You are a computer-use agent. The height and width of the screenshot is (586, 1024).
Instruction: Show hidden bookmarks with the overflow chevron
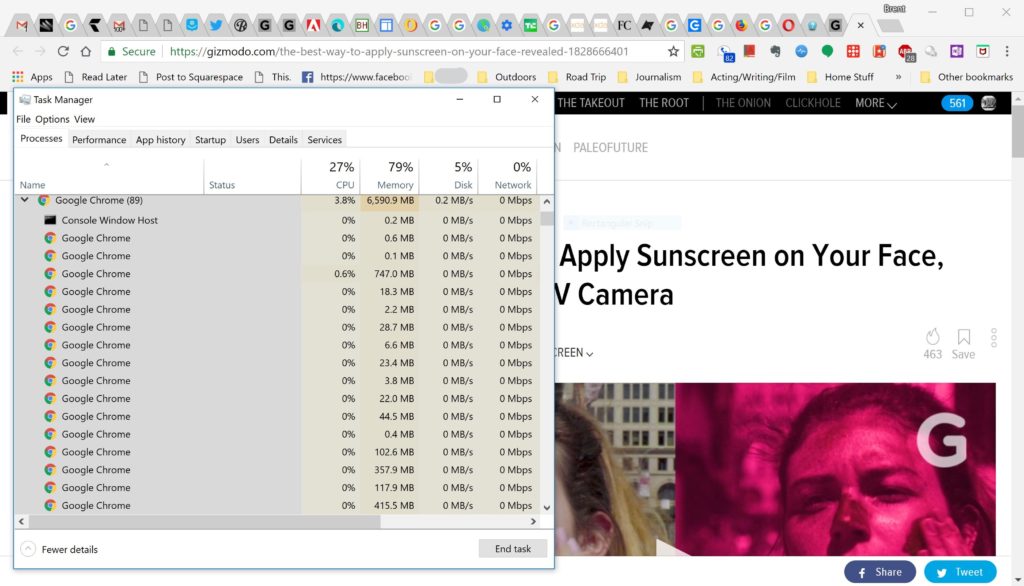pos(898,77)
